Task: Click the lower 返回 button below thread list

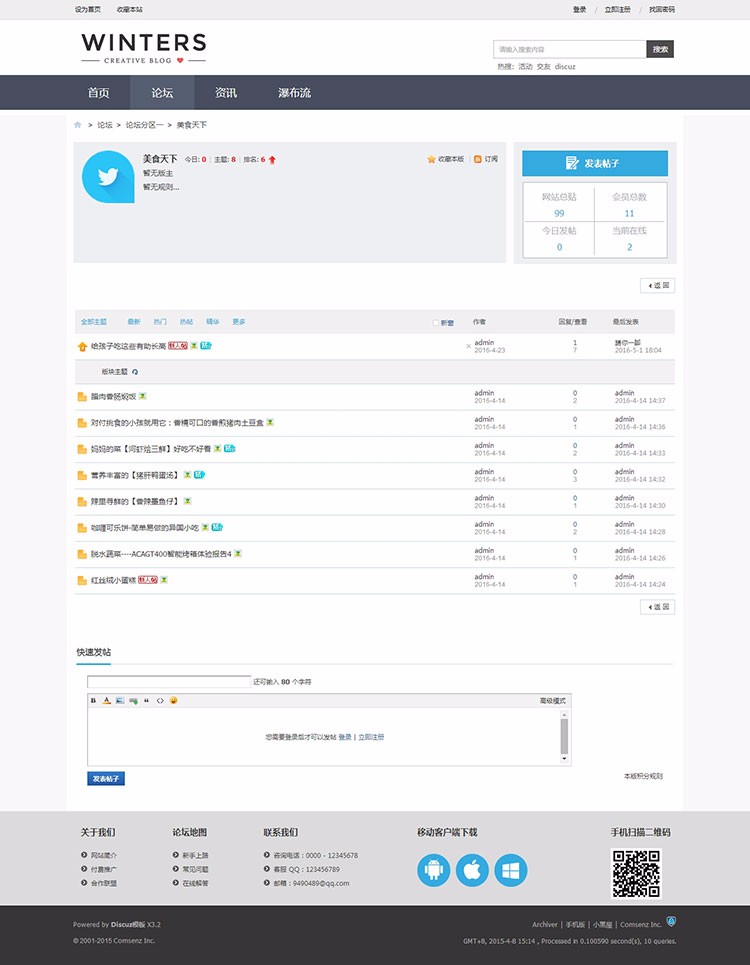Action: point(658,607)
